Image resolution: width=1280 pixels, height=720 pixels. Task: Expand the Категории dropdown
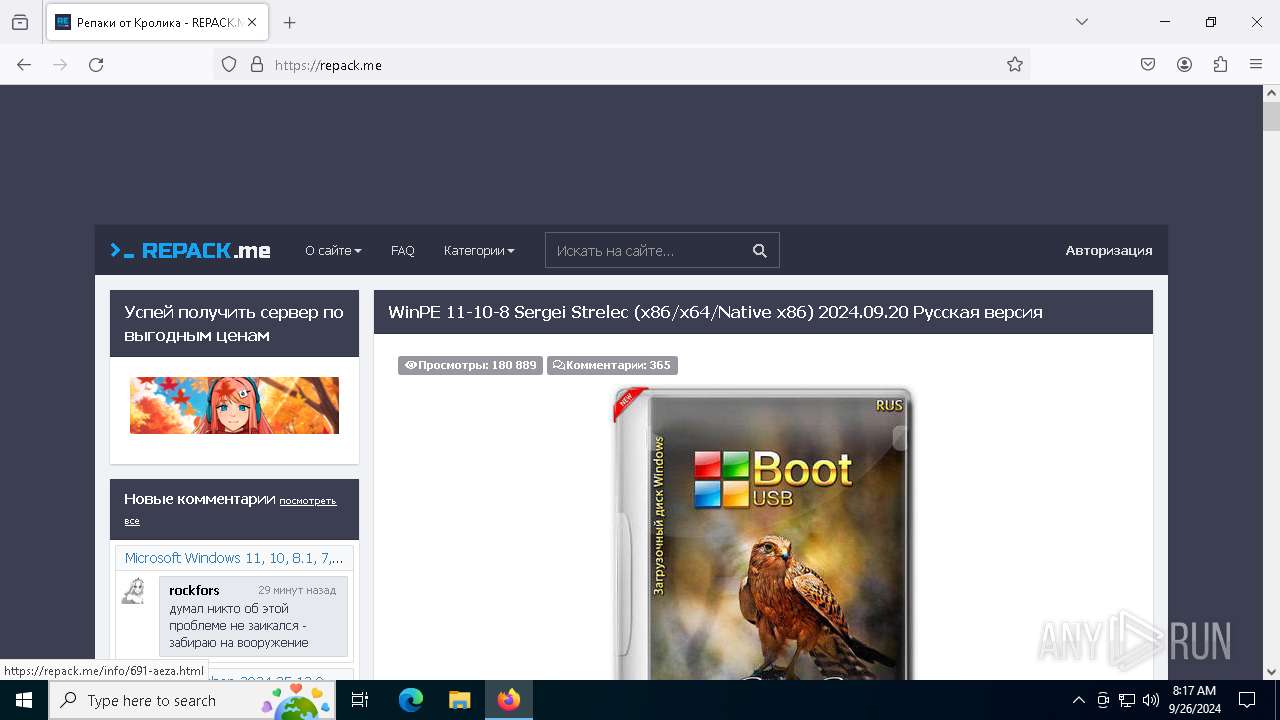pyautogui.click(x=479, y=250)
